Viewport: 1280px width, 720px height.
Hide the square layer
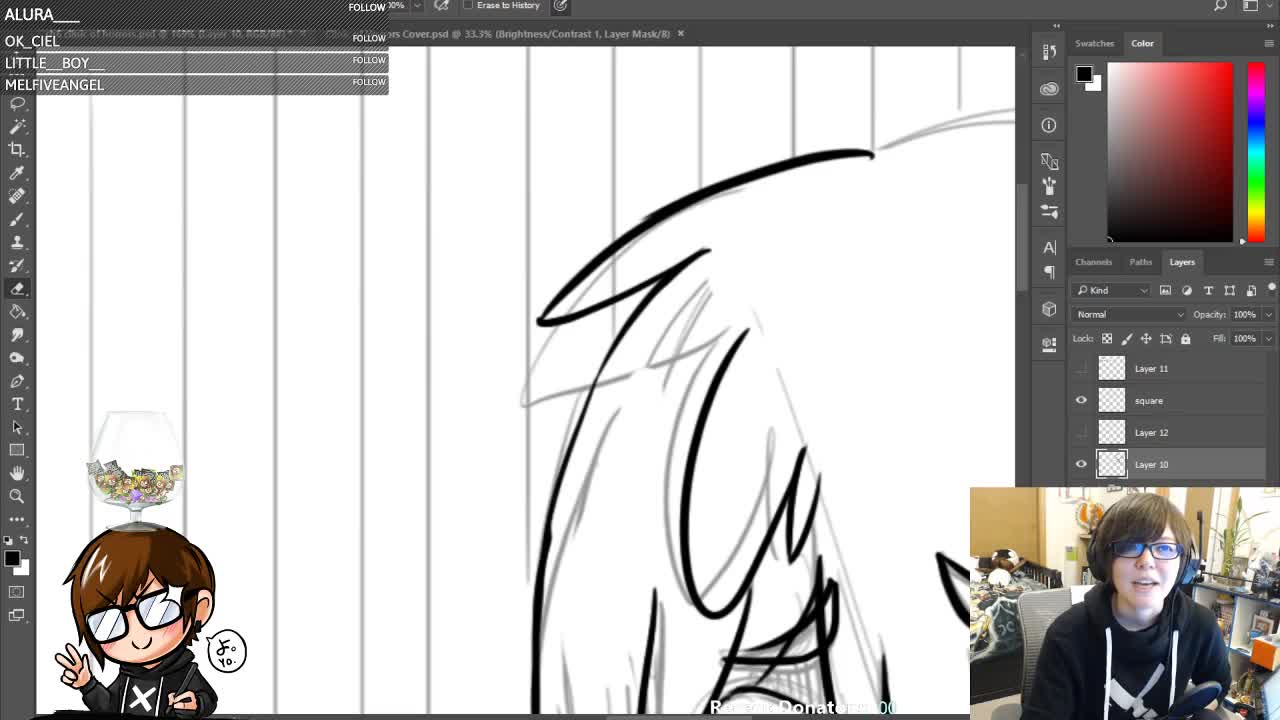[x=1081, y=400]
